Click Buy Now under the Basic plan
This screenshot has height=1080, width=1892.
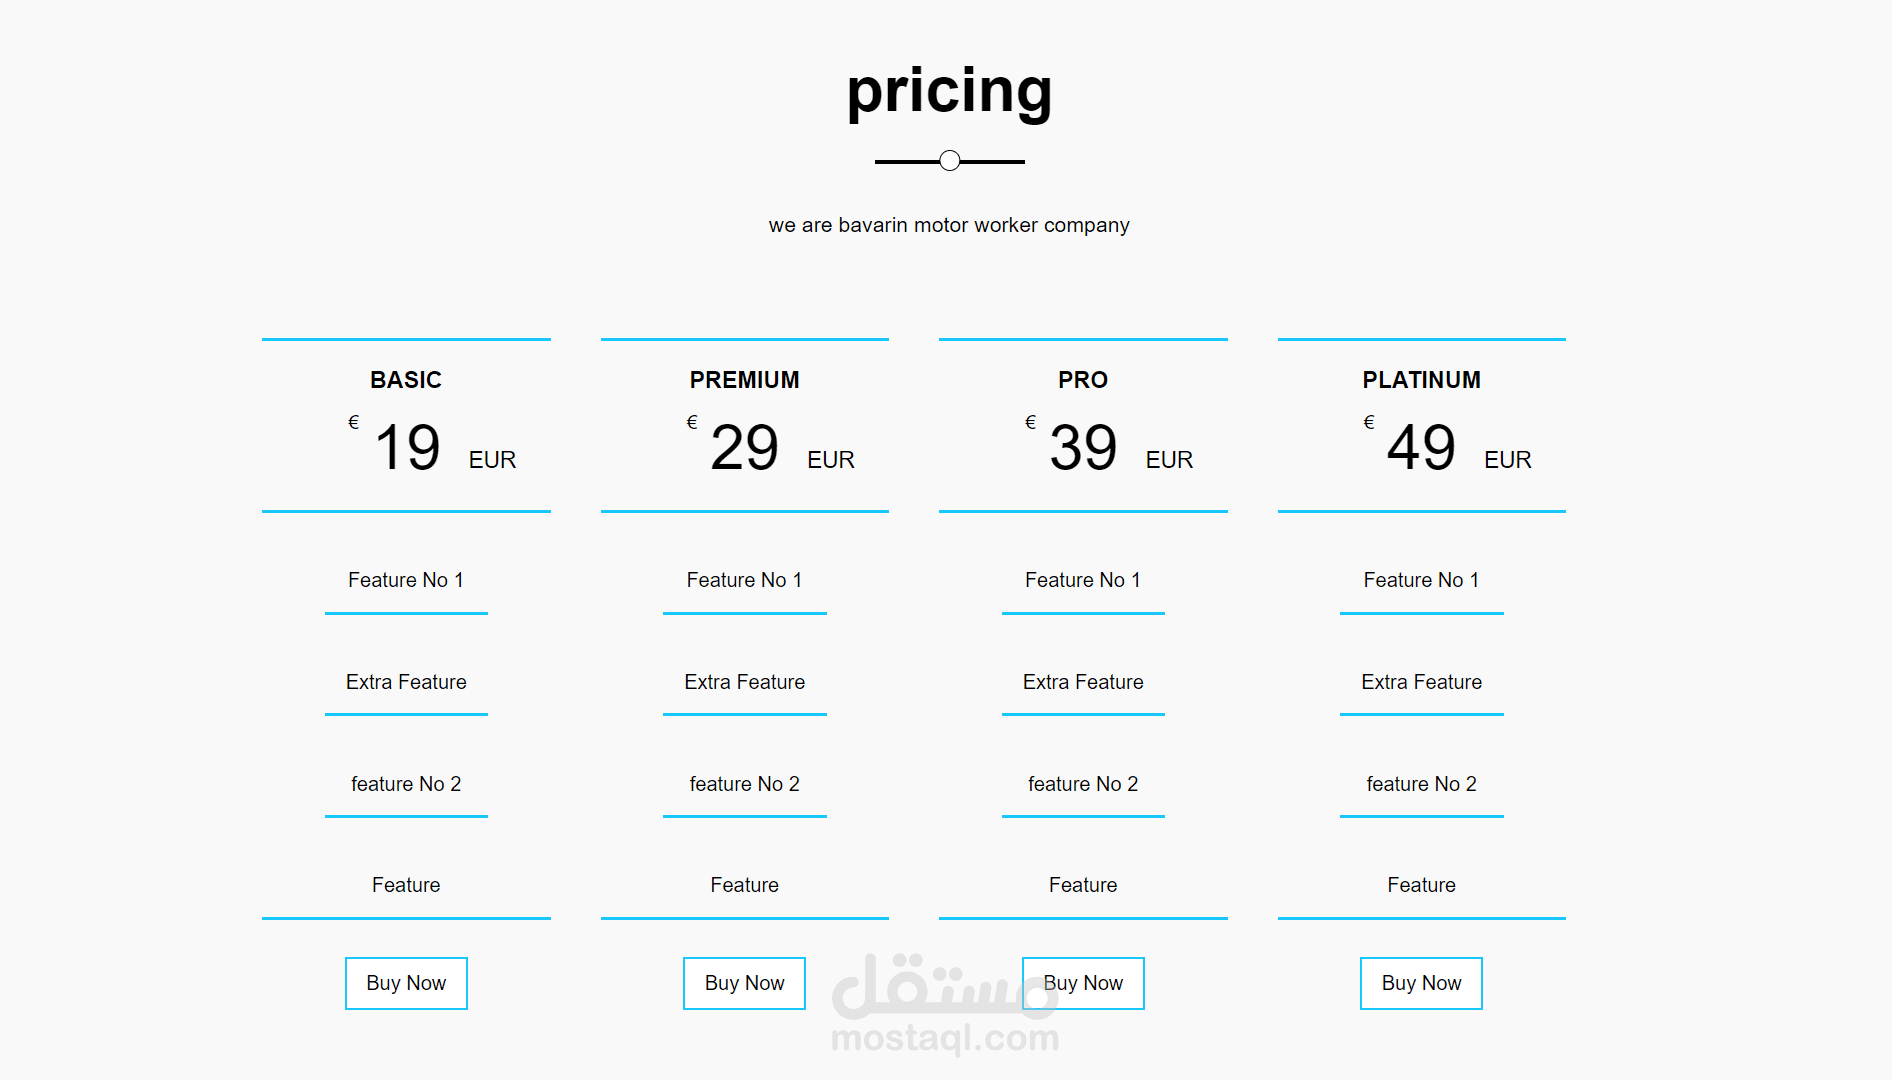[406, 983]
